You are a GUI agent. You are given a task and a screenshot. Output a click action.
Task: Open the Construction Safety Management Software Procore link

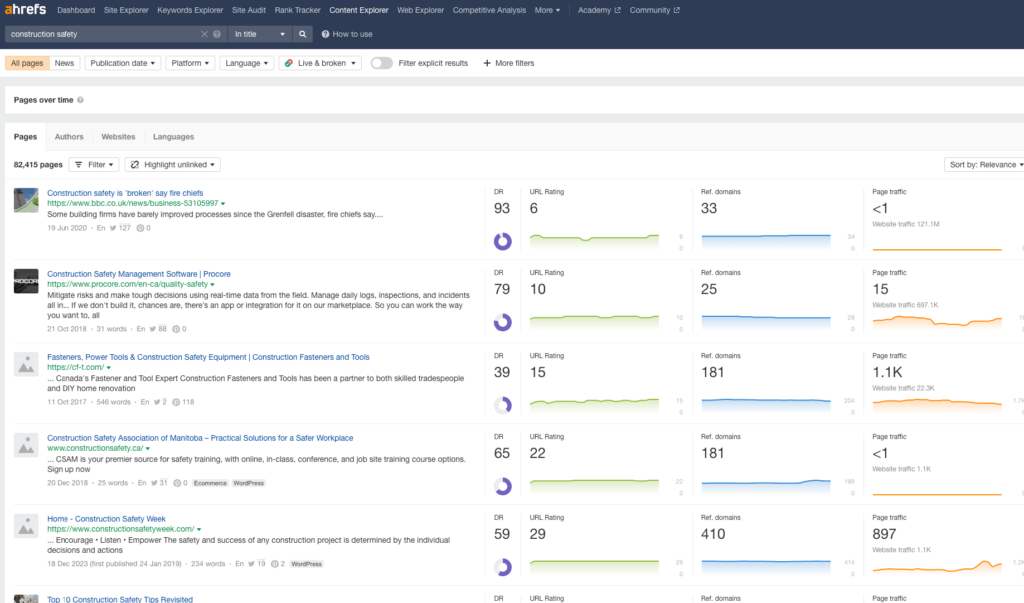(125, 273)
